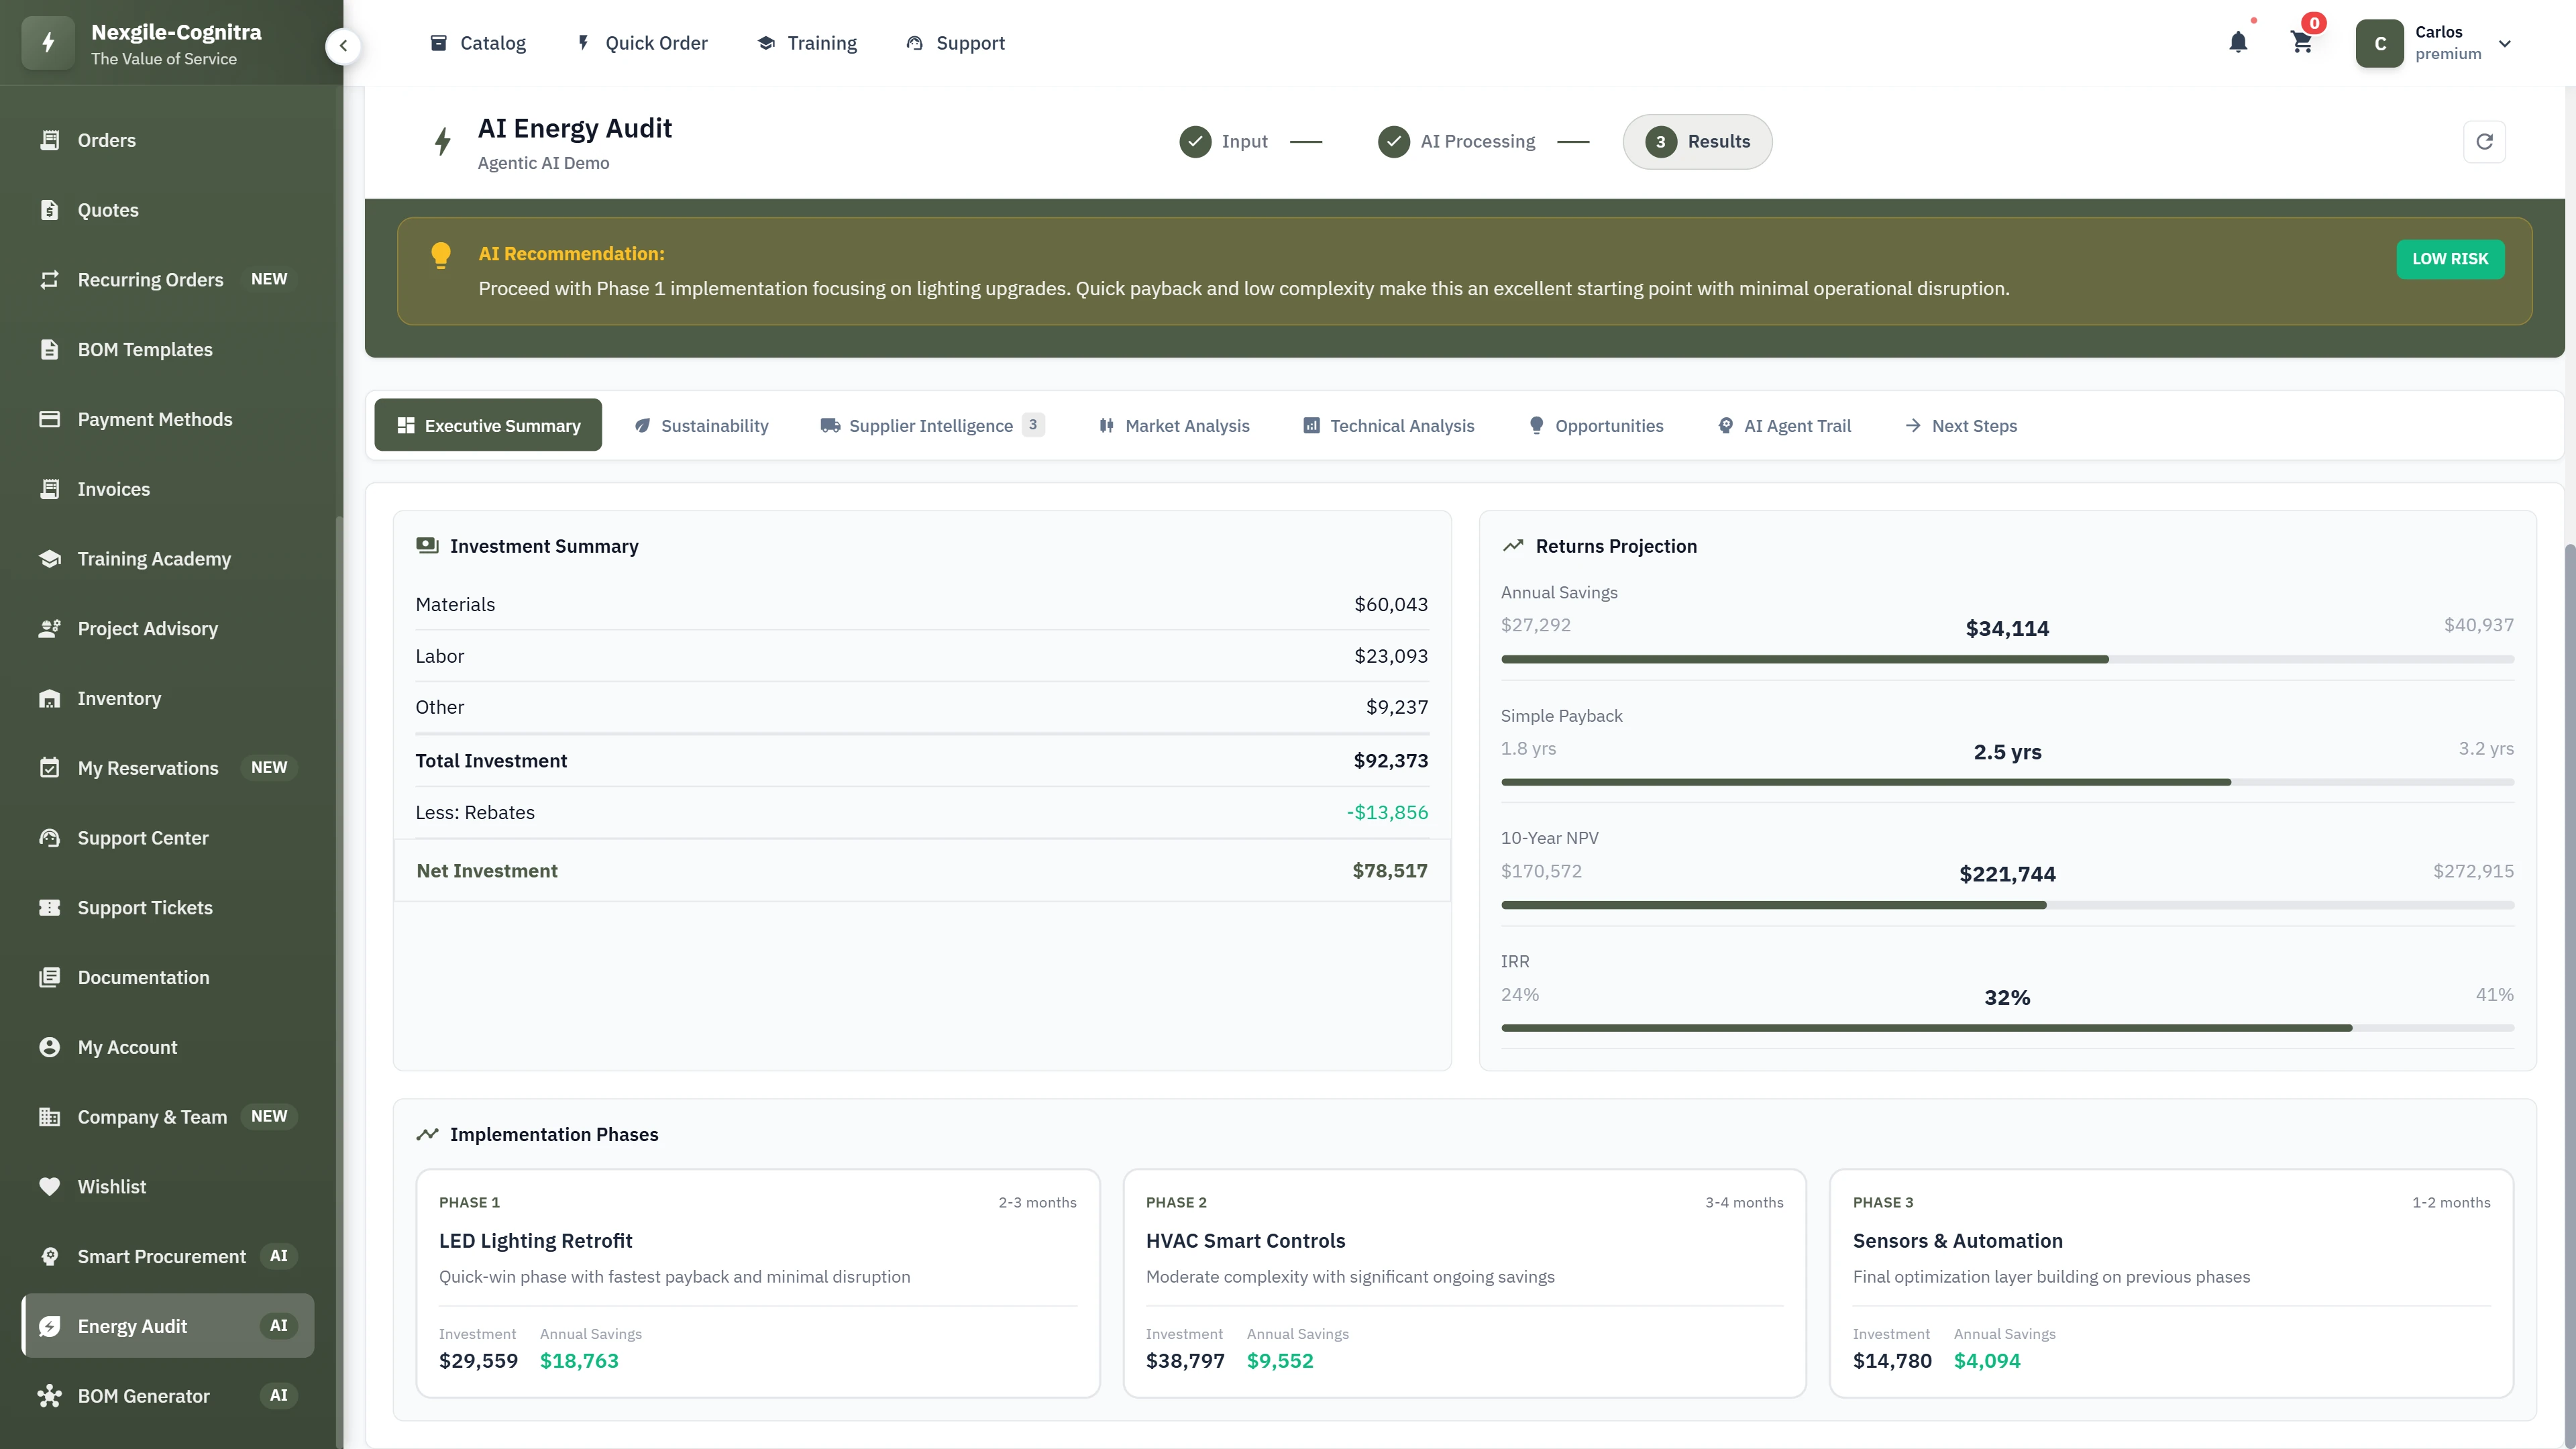
Task: Collapse the left sidebar with chevron
Action: 343,46
